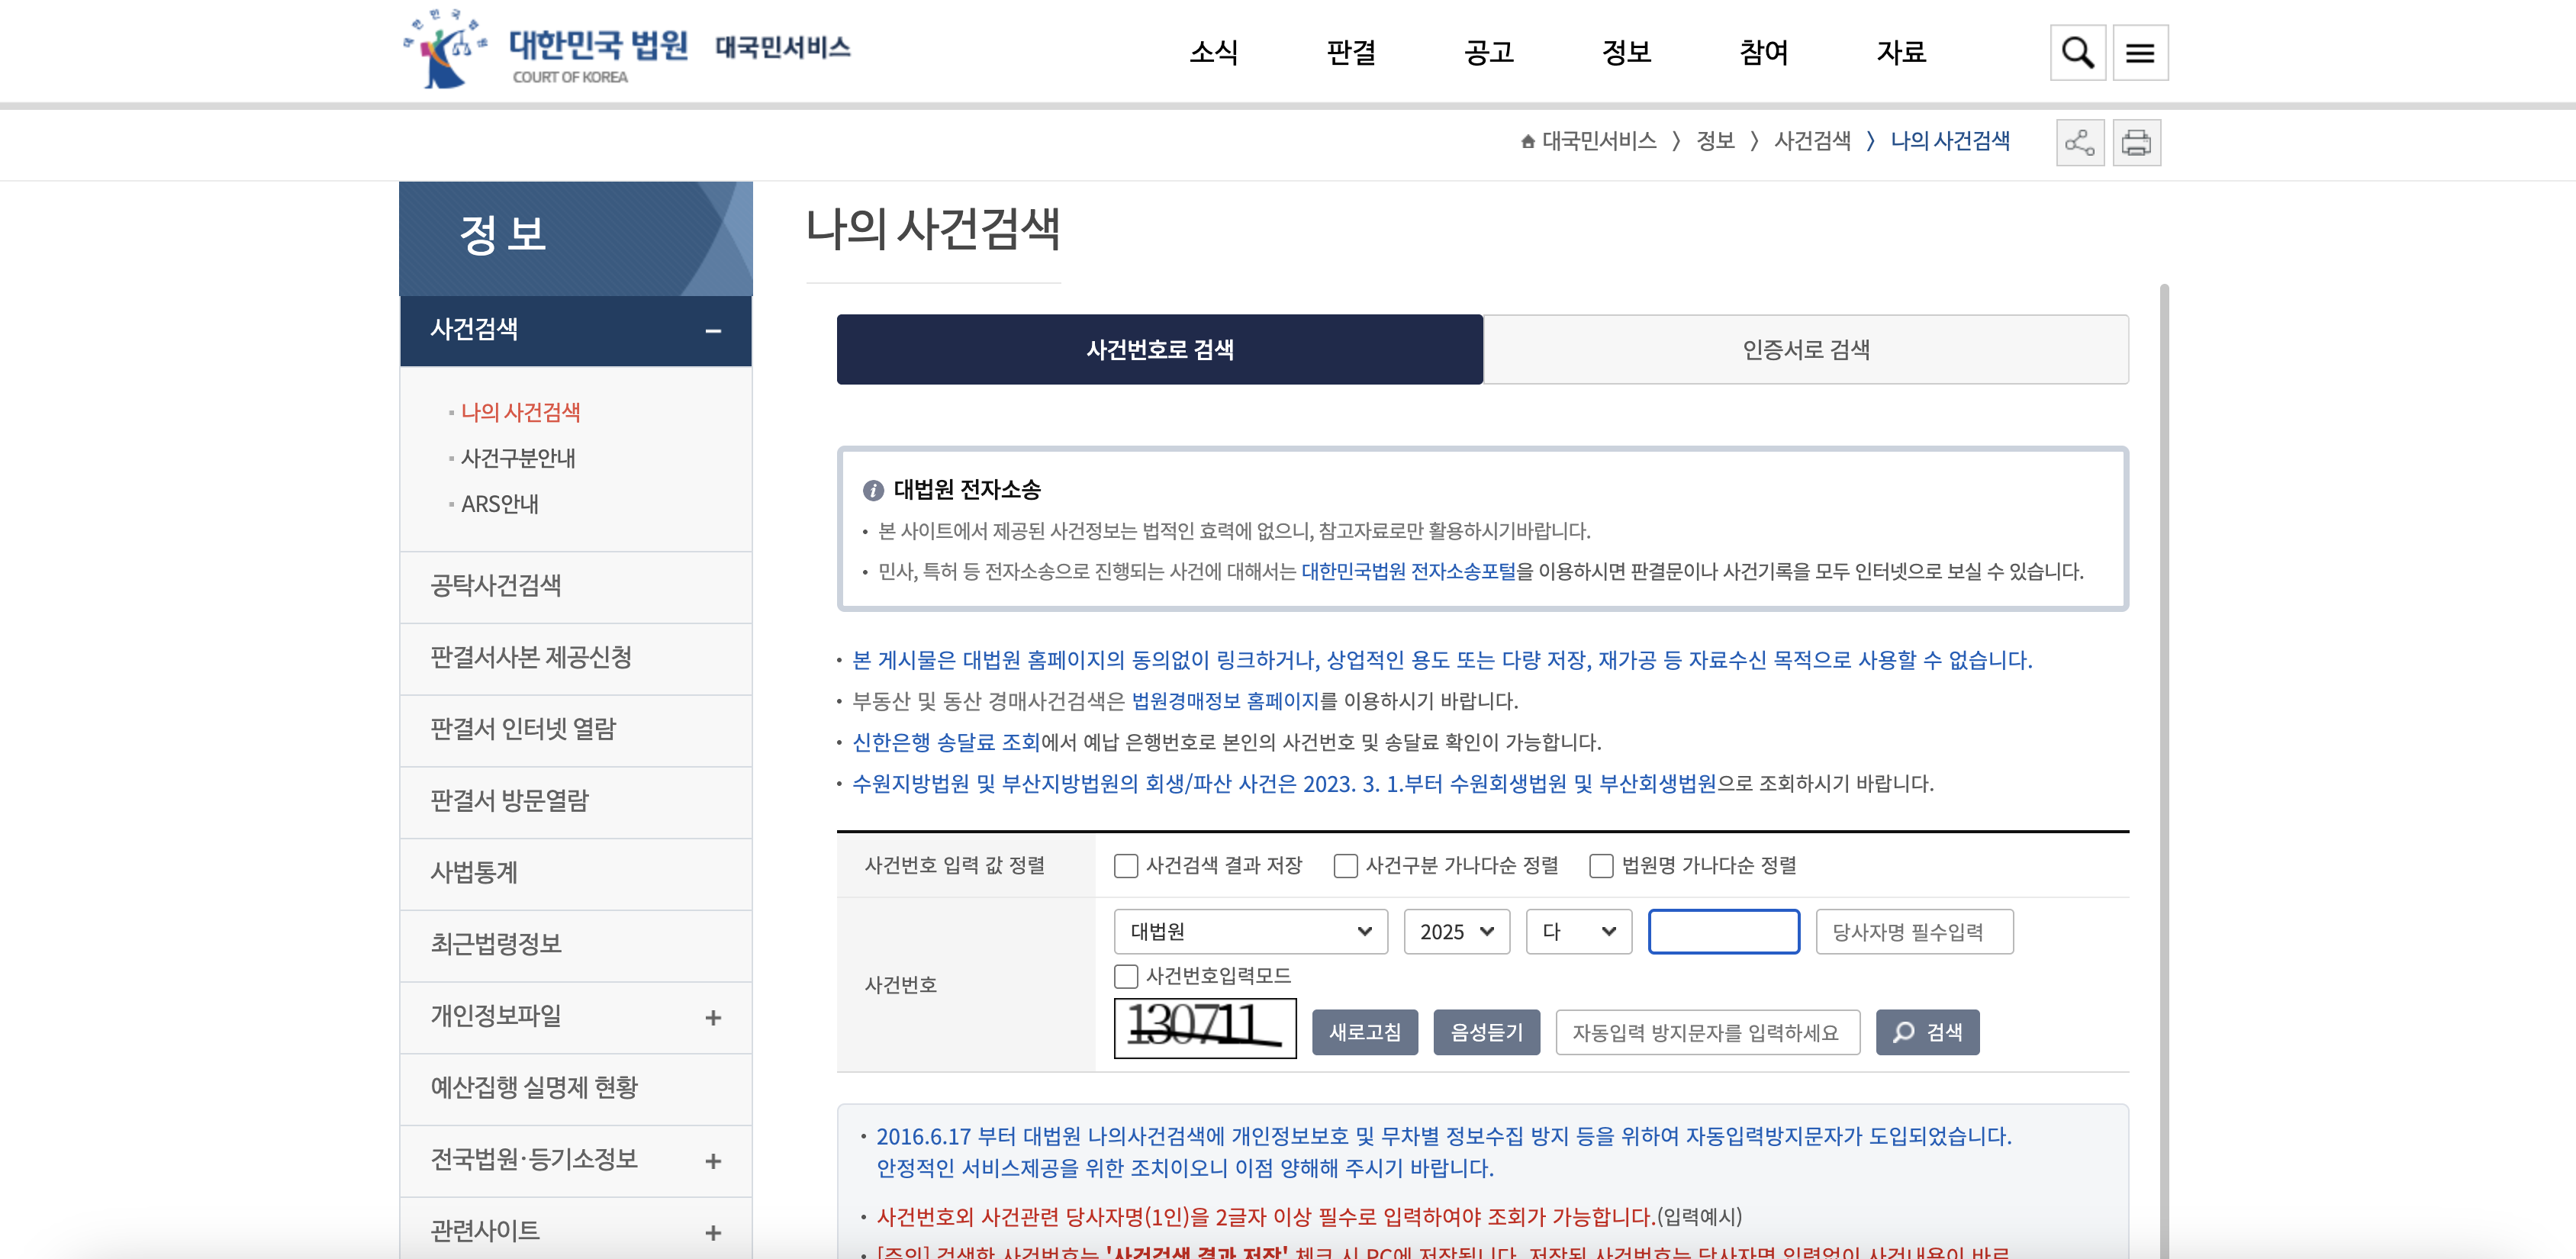Open 법원경매정보 홈페이지 link
The height and width of the screenshot is (1259, 2576).
click(x=1225, y=701)
